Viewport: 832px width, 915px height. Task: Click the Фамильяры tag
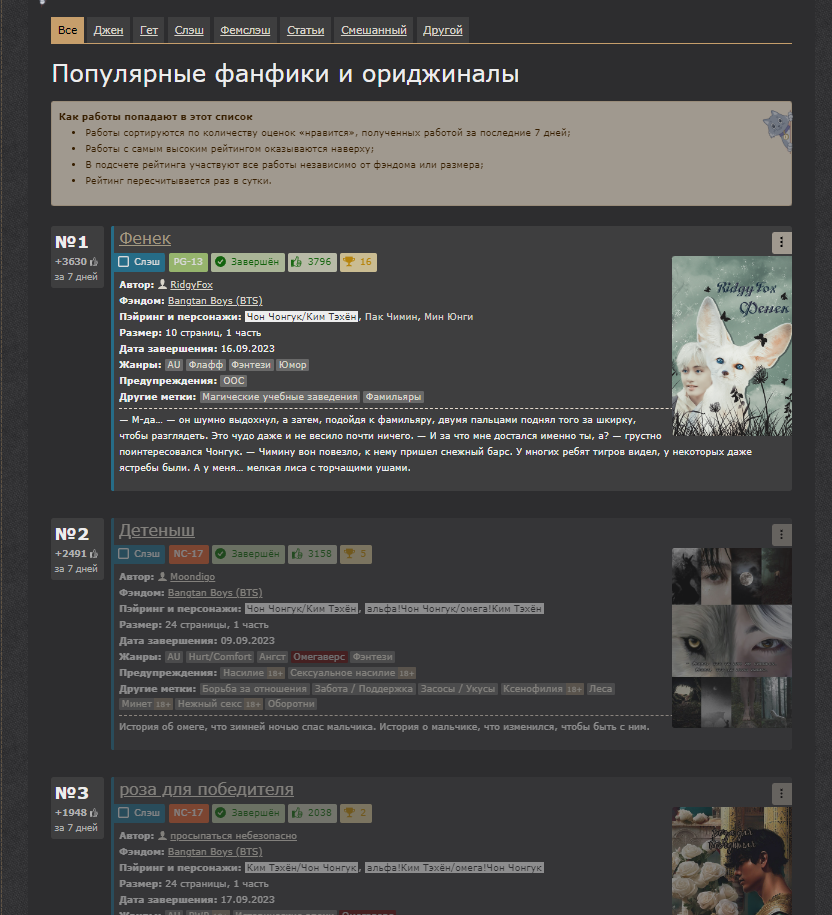click(x=393, y=397)
